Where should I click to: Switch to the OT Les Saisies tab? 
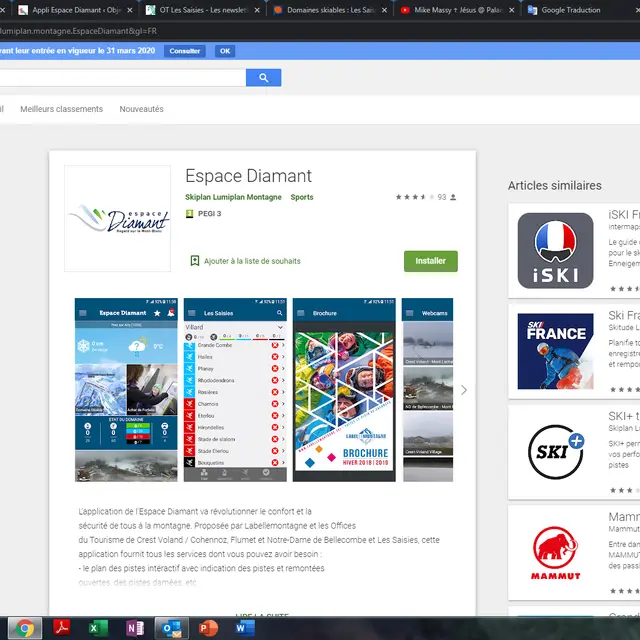[203, 10]
